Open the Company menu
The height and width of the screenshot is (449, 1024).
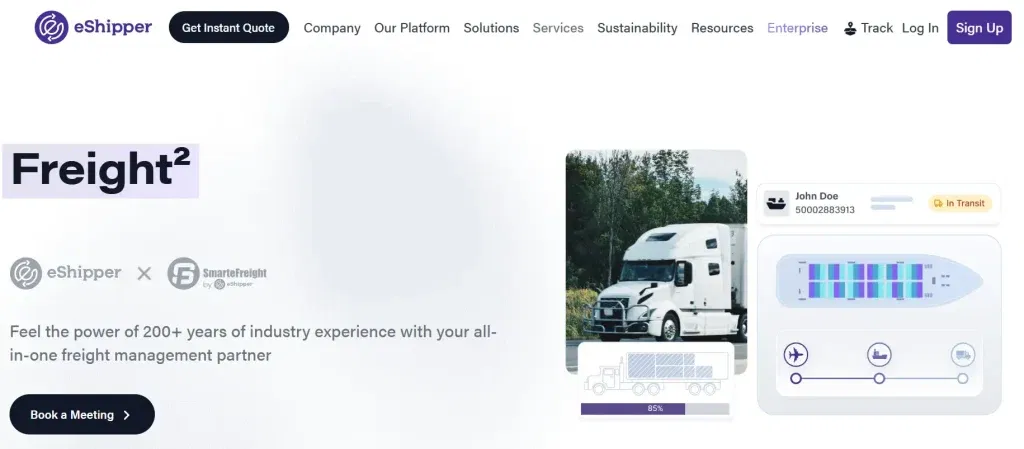(x=332, y=28)
